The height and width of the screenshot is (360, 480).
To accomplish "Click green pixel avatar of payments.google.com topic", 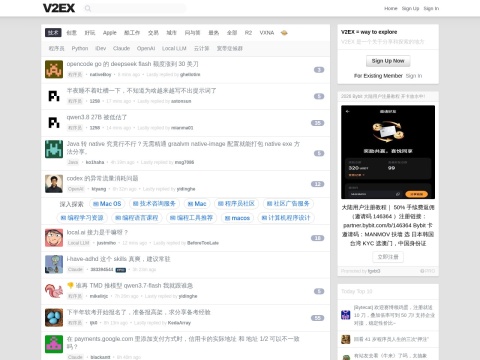I will (54, 344).
